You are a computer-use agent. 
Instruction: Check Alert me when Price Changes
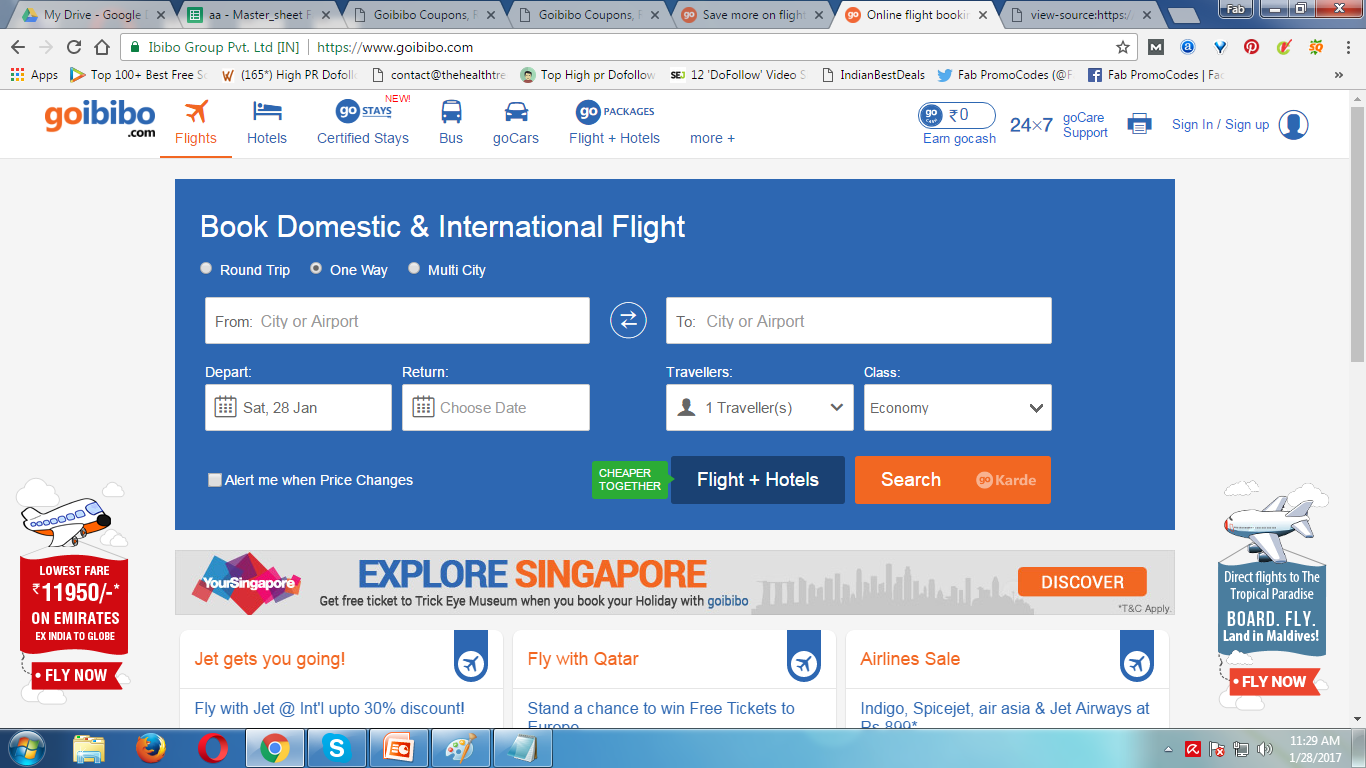click(x=215, y=480)
